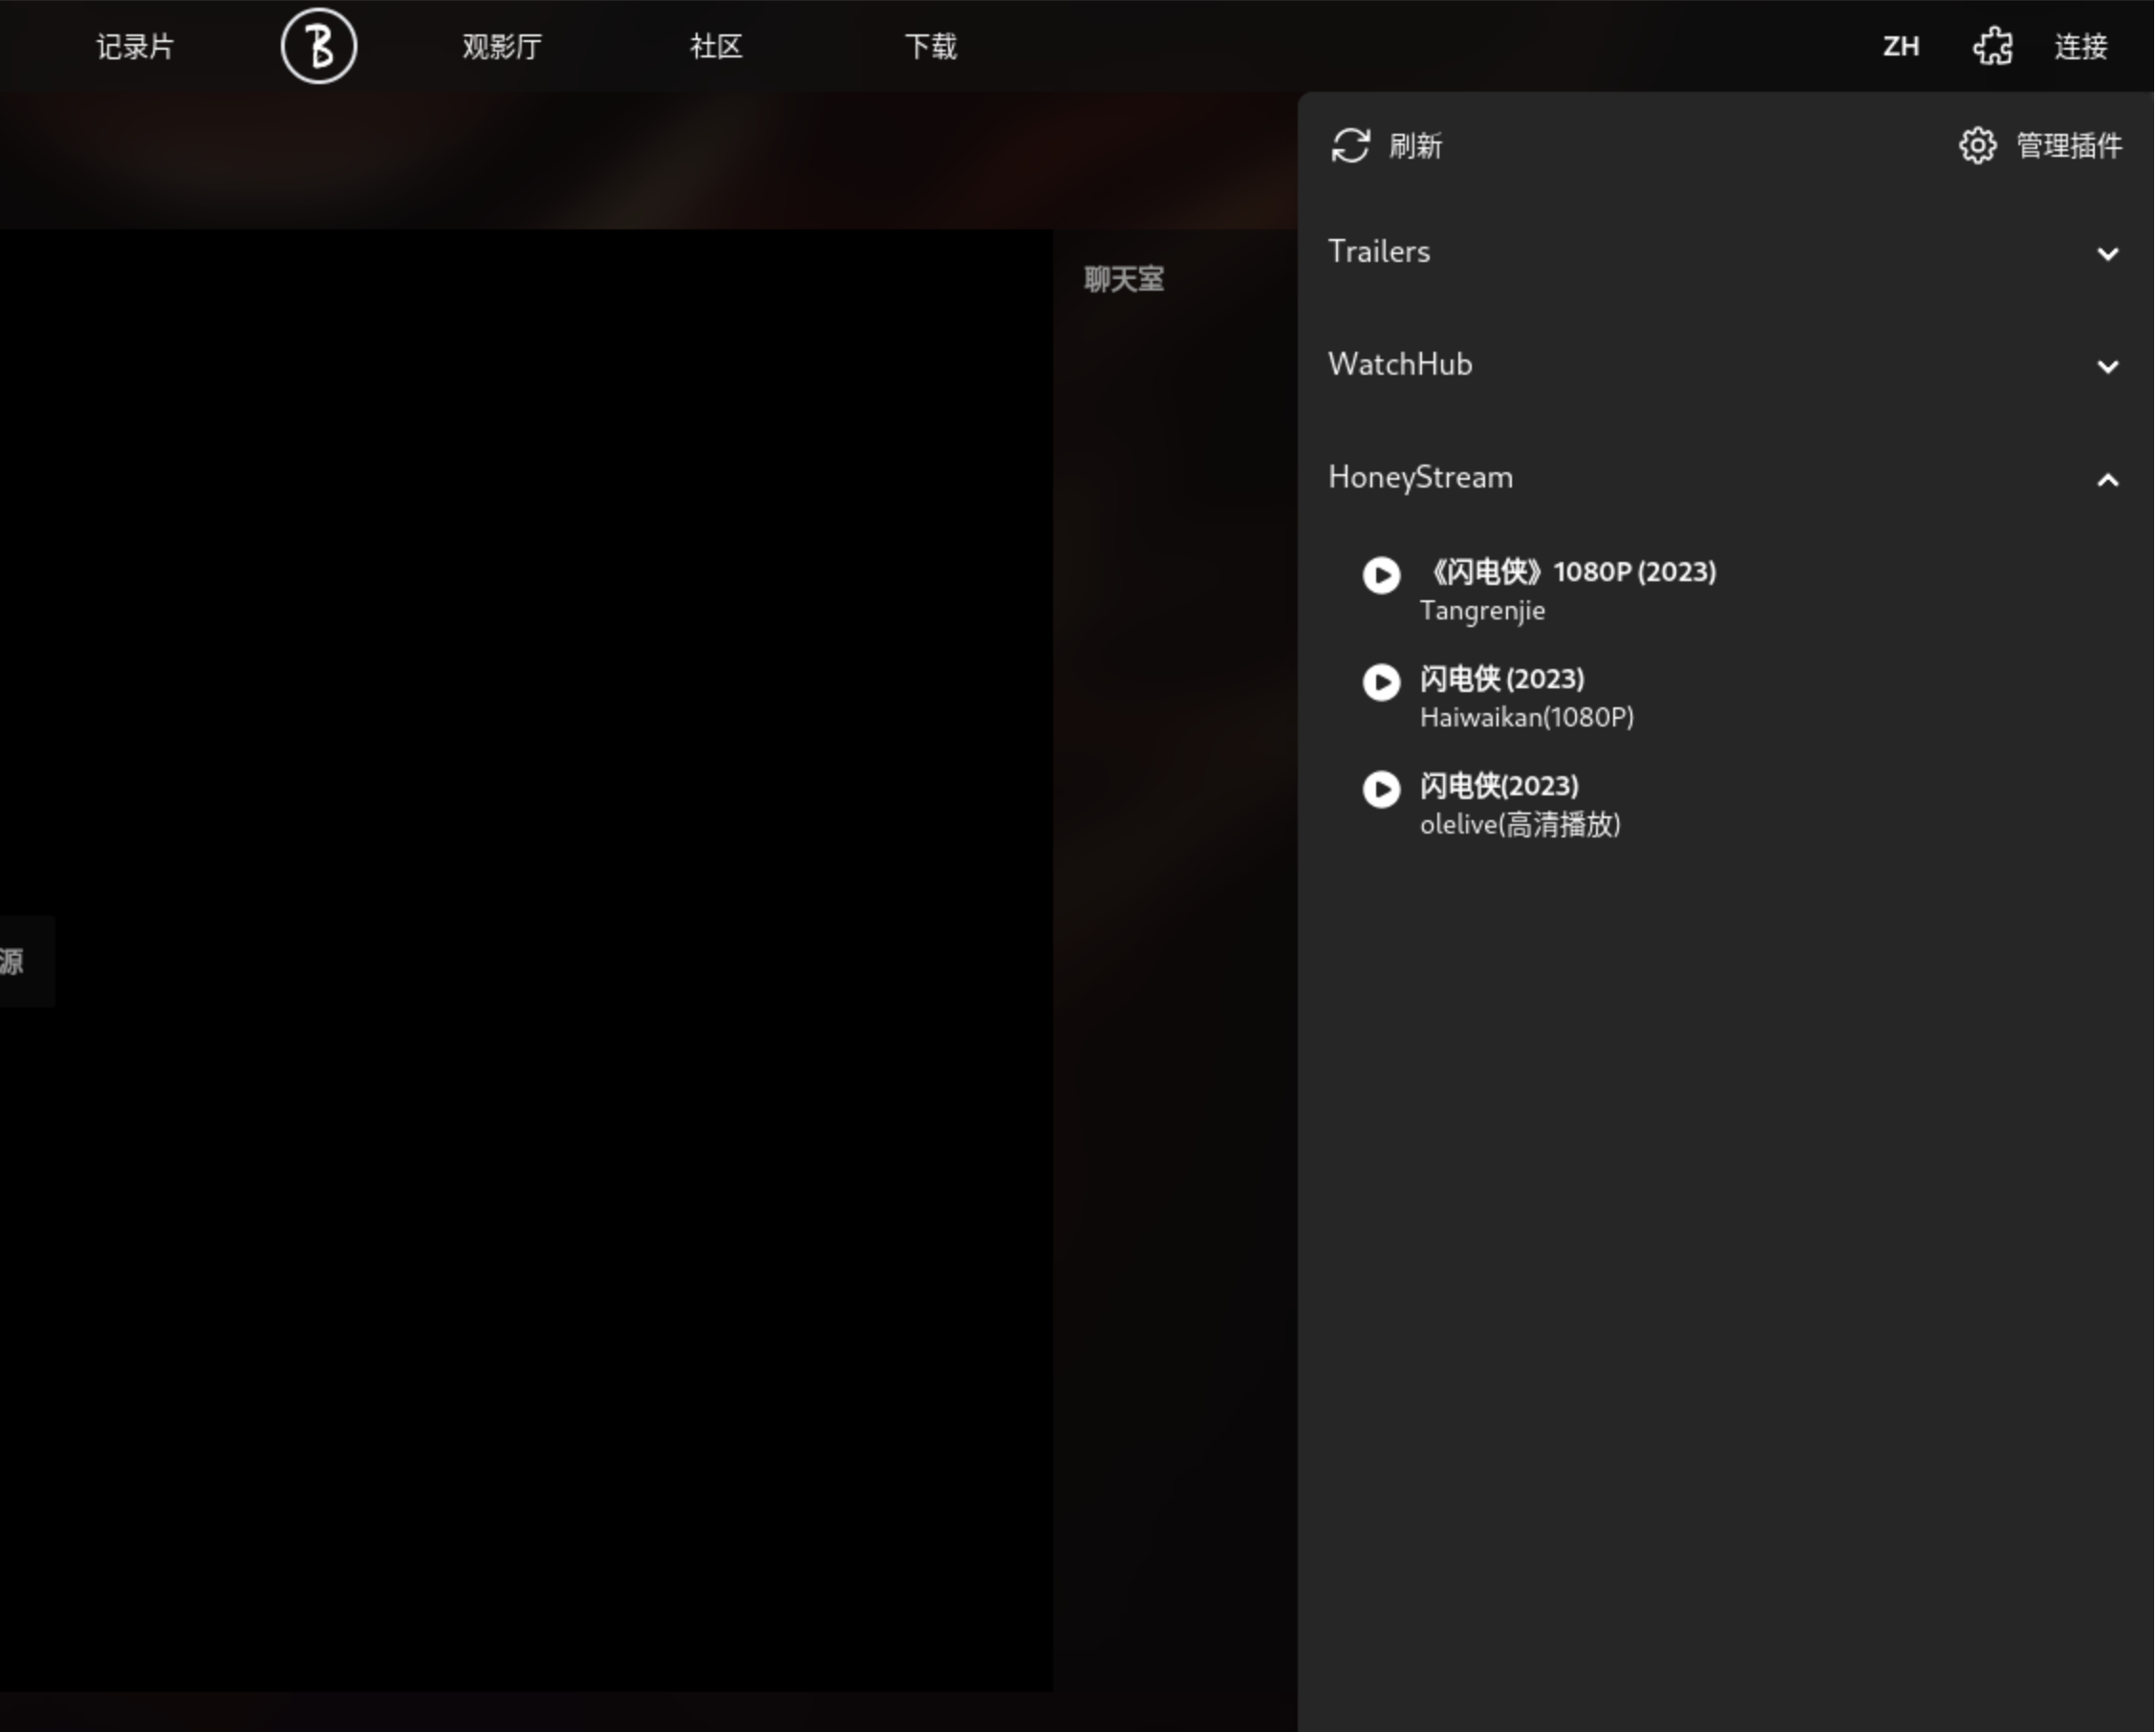Click the gear icon for plugin management
Screen dimensions: 2156x1732
[1977, 146]
